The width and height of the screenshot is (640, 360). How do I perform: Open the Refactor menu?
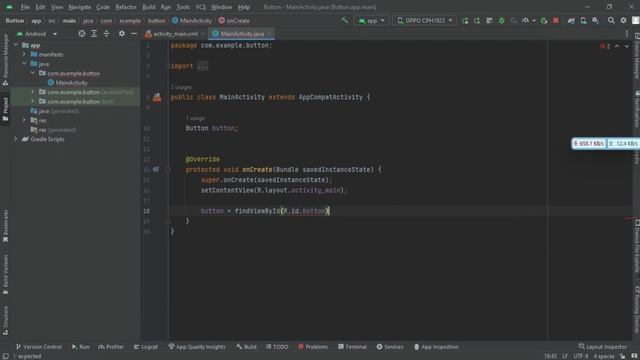tap(126, 7)
